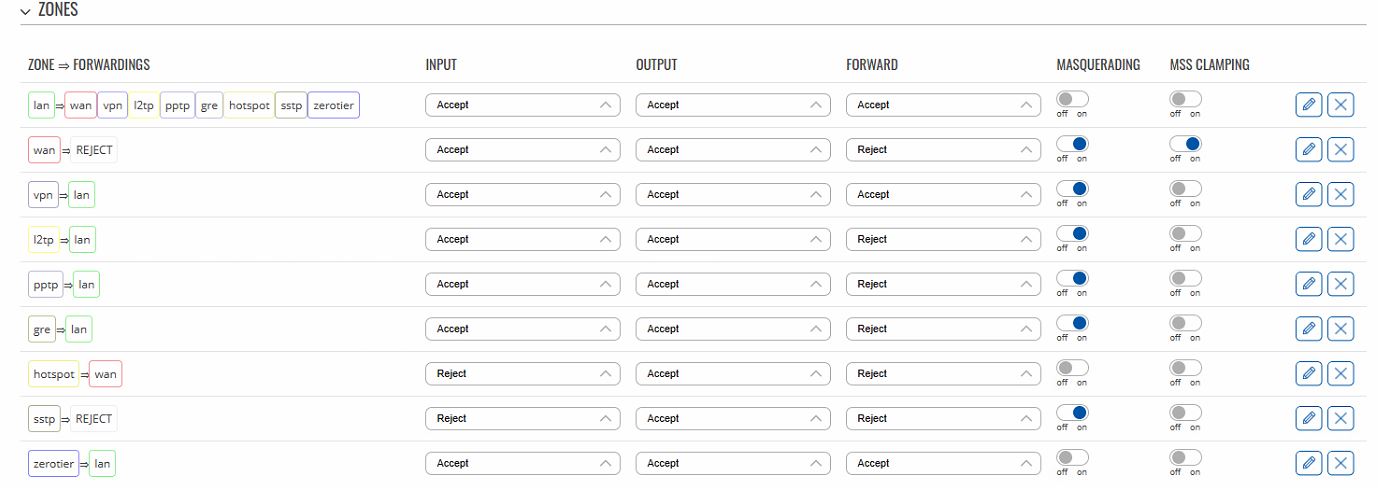Edit the hotspot zone settings

[1308, 374]
